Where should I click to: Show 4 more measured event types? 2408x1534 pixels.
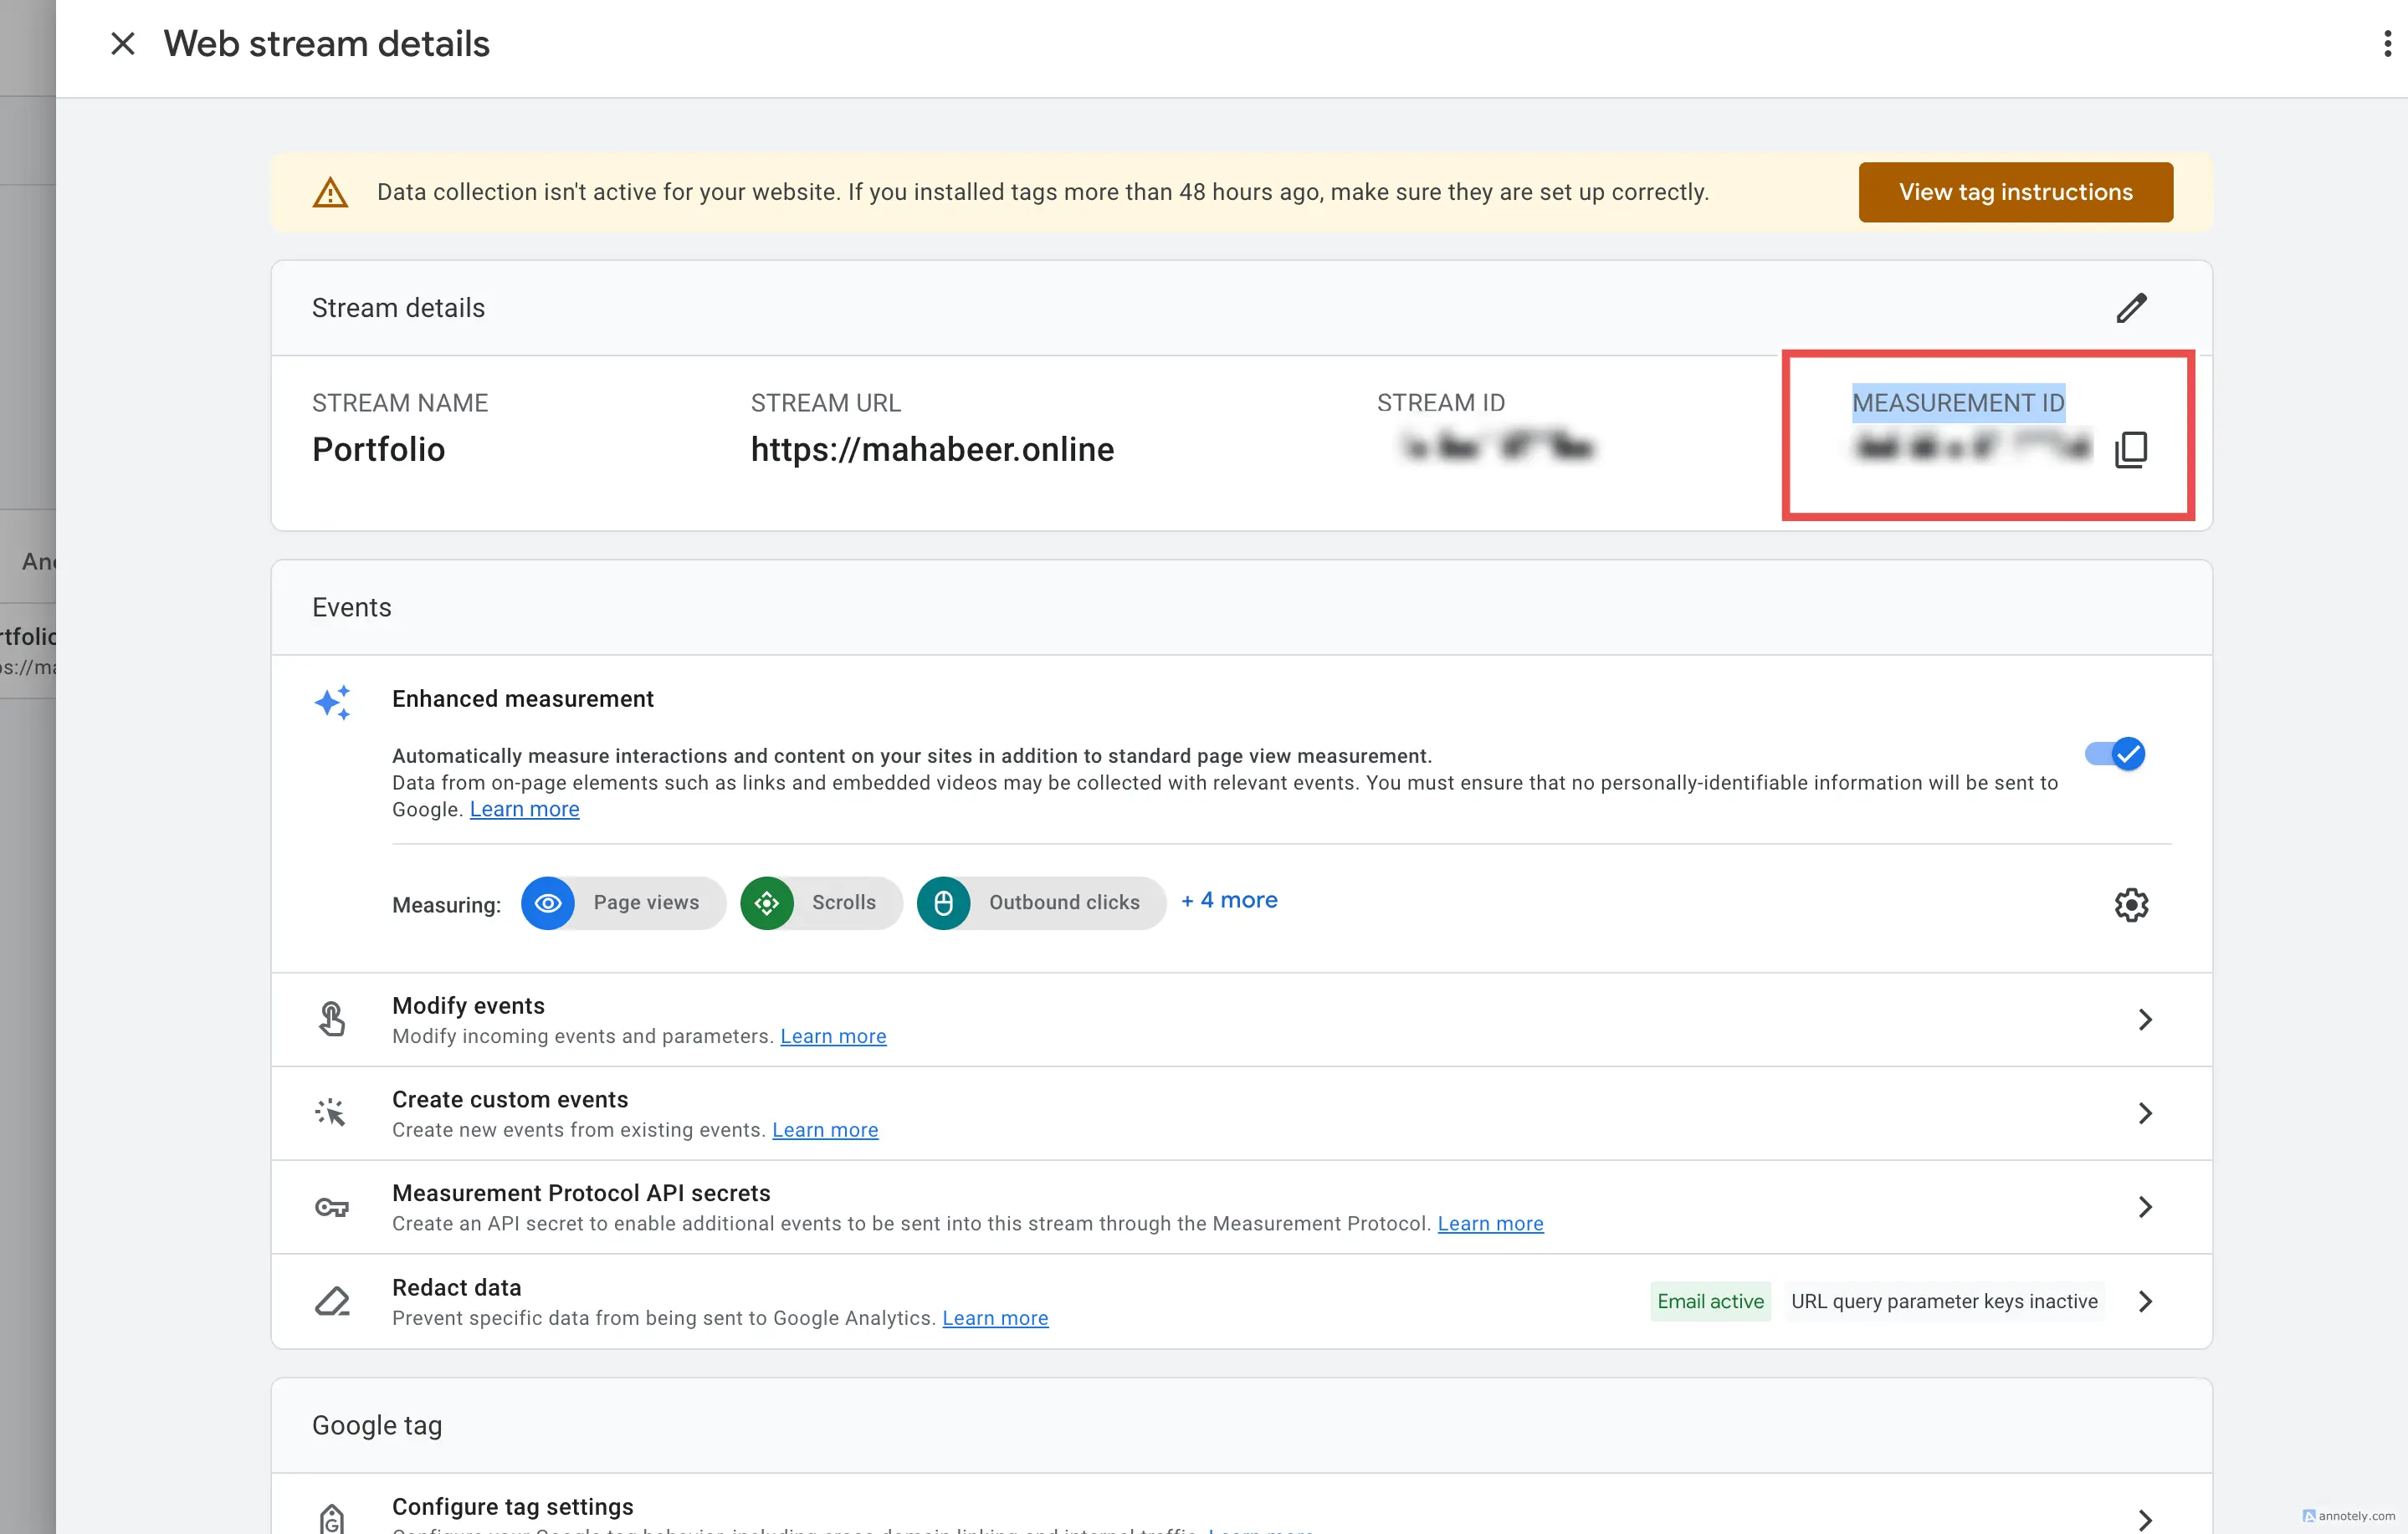click(1229, 900)
